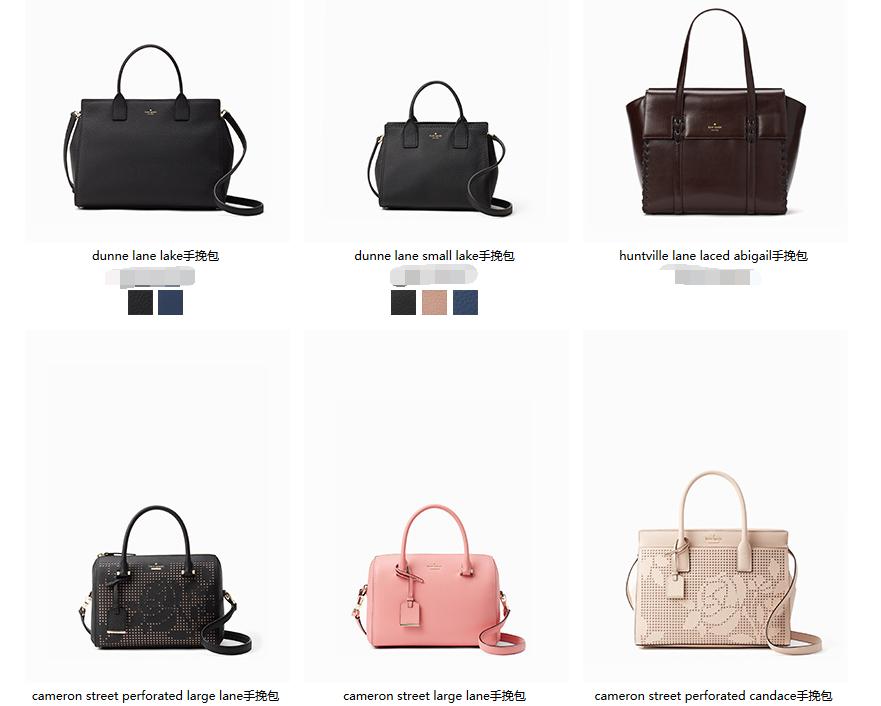The height and width of the screenshot is (706, 881).
Task: Select navy blue color for dunne lane lake
Action: [170, 302]
